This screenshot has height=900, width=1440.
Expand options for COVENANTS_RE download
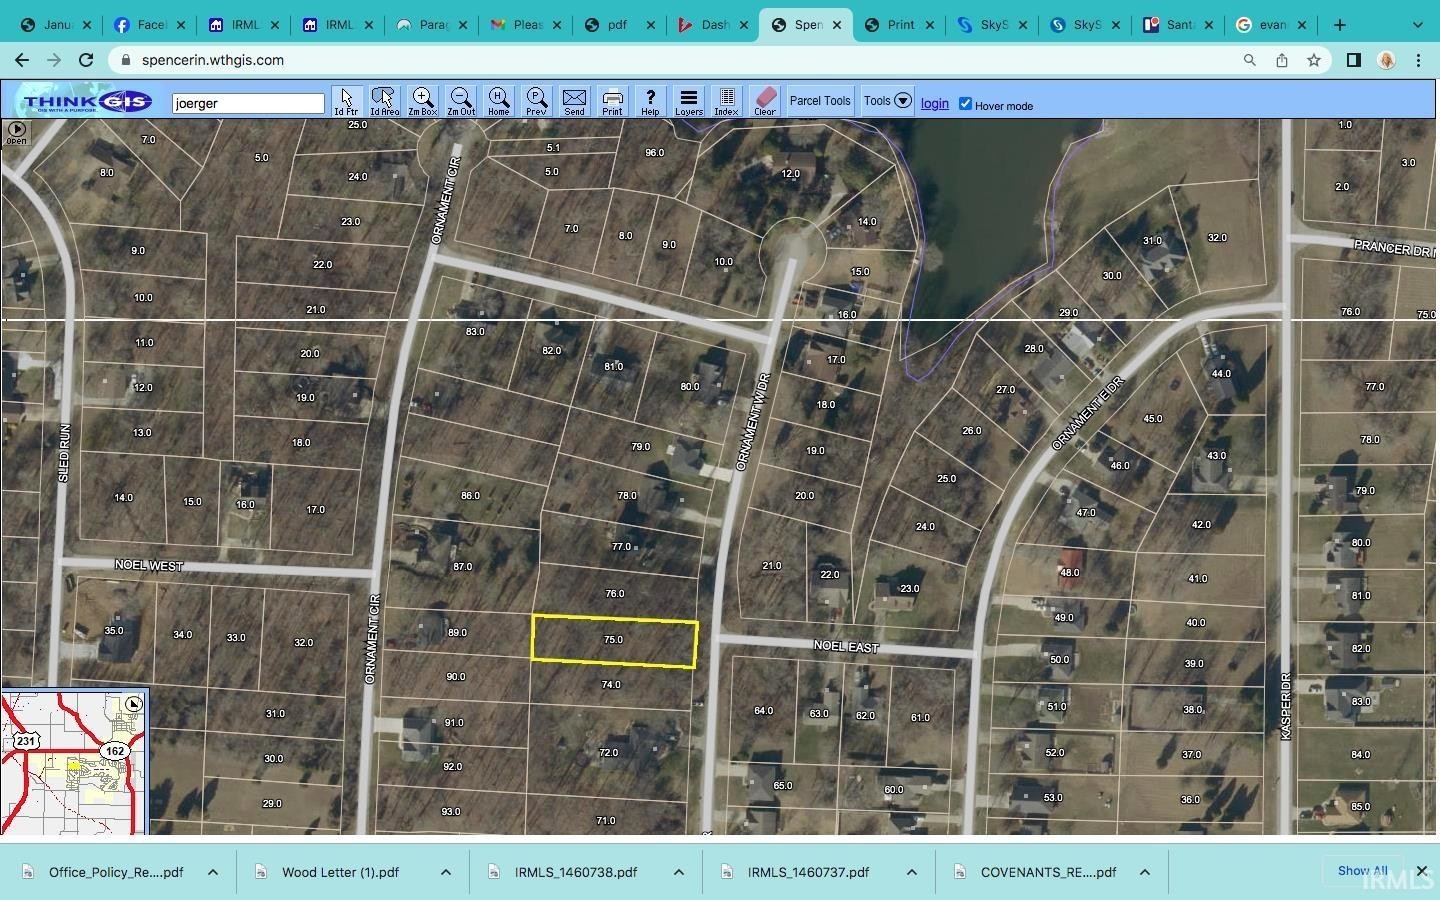click(1145, 872)
